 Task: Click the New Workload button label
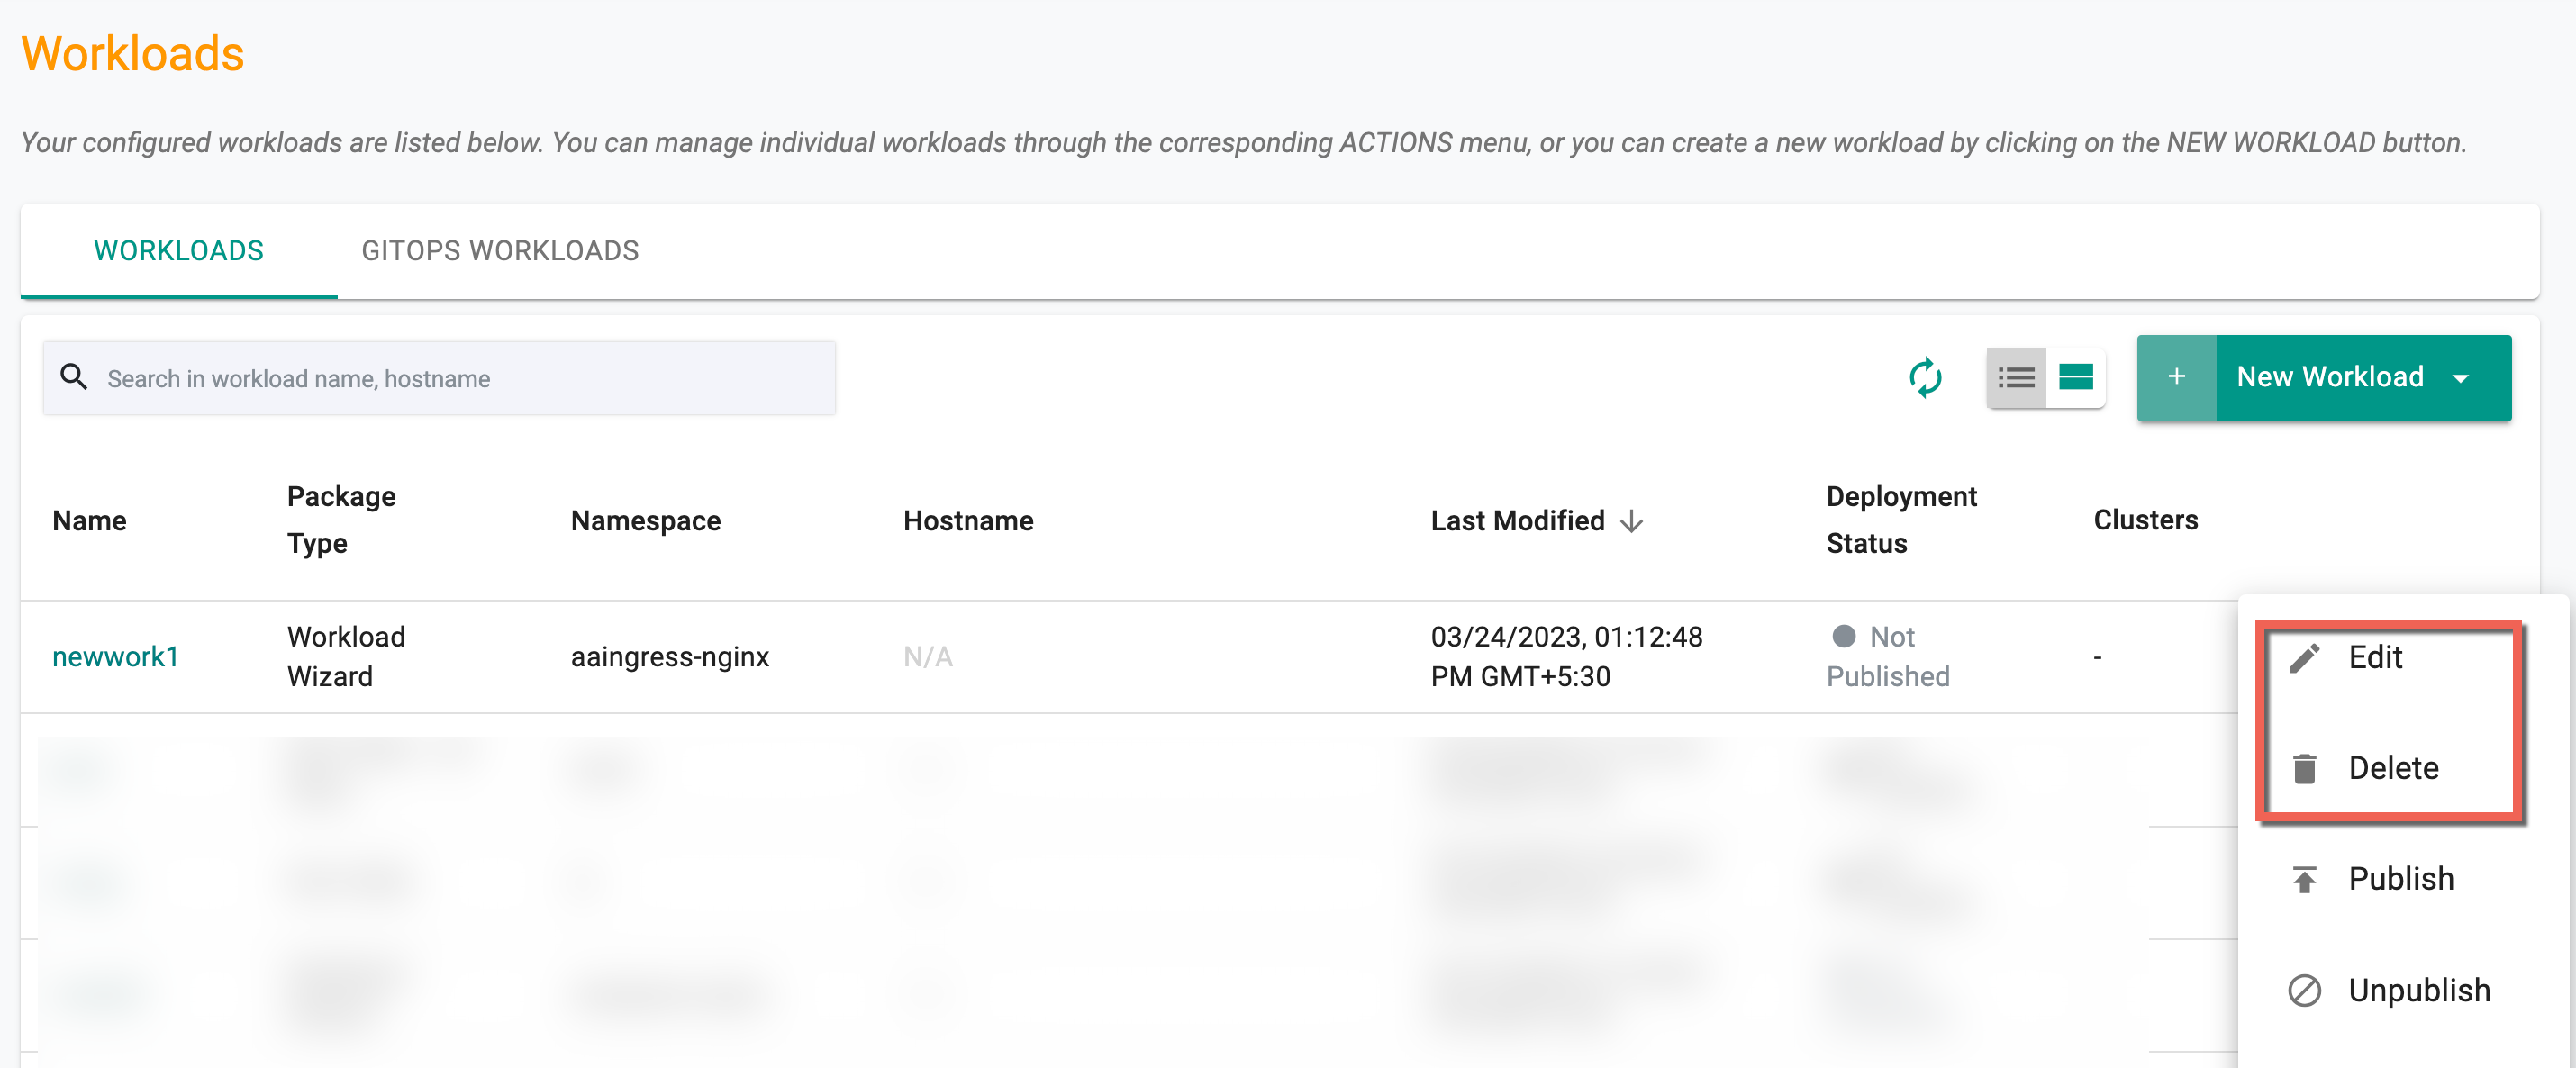coord(2329,378)
